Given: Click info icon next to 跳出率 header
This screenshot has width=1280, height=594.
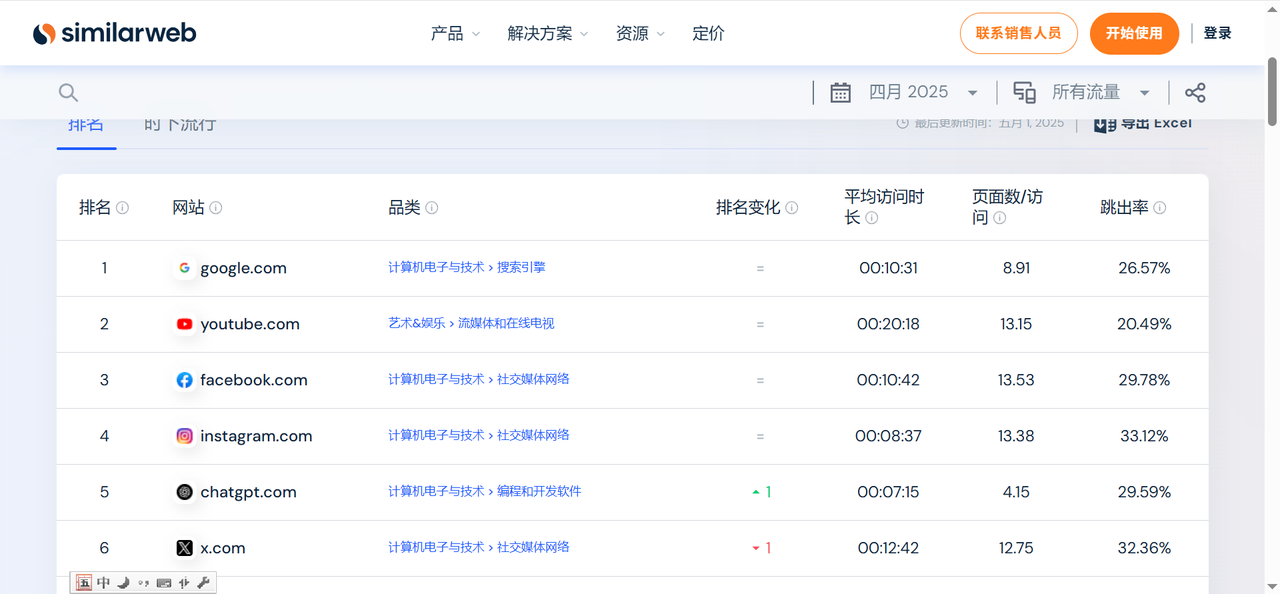Looking at the screenshot, I should coord(1160,208).
